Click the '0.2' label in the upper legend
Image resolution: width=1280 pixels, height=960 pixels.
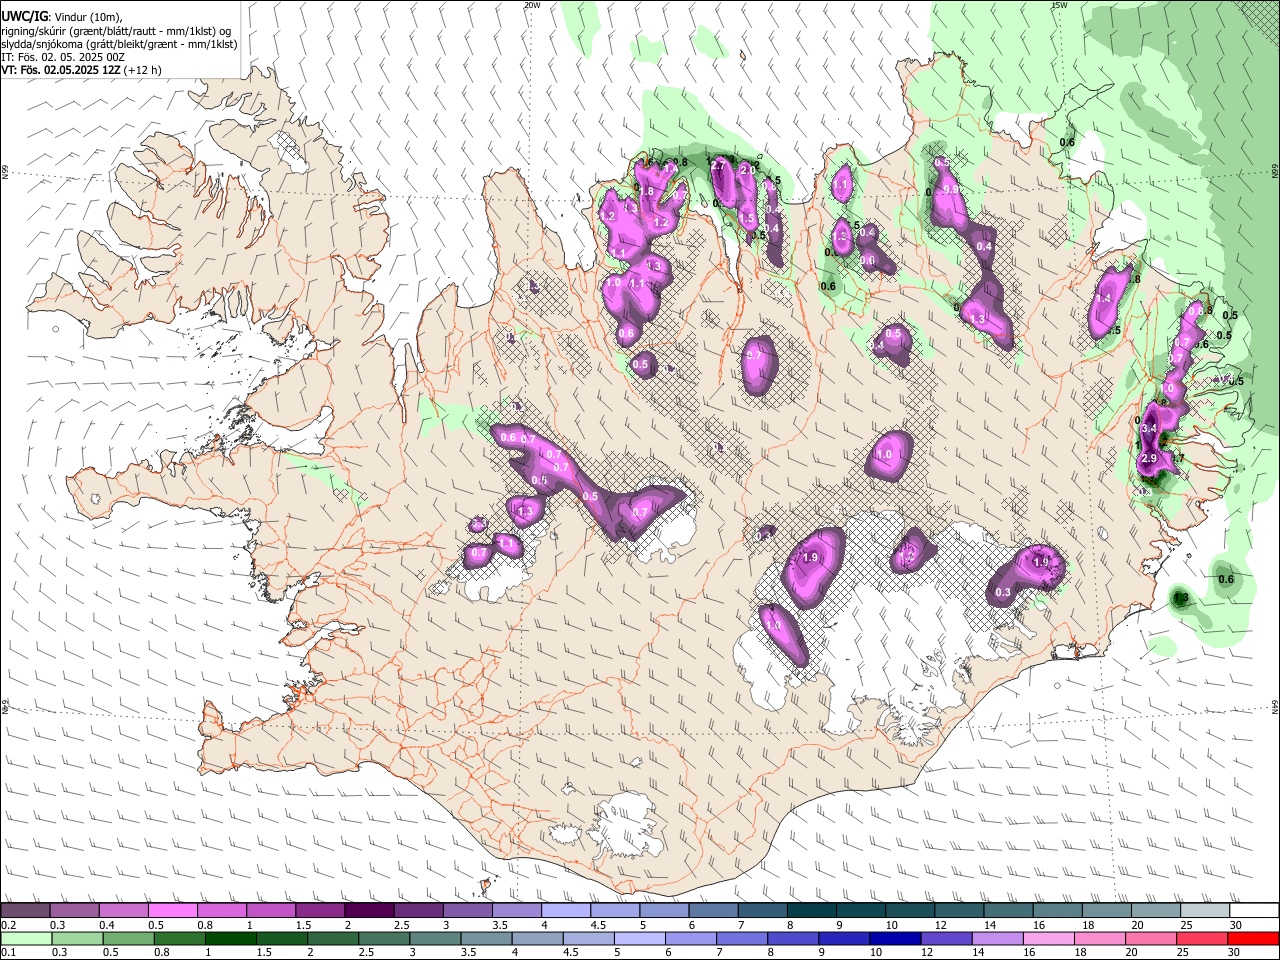click(x=8, y=925)
